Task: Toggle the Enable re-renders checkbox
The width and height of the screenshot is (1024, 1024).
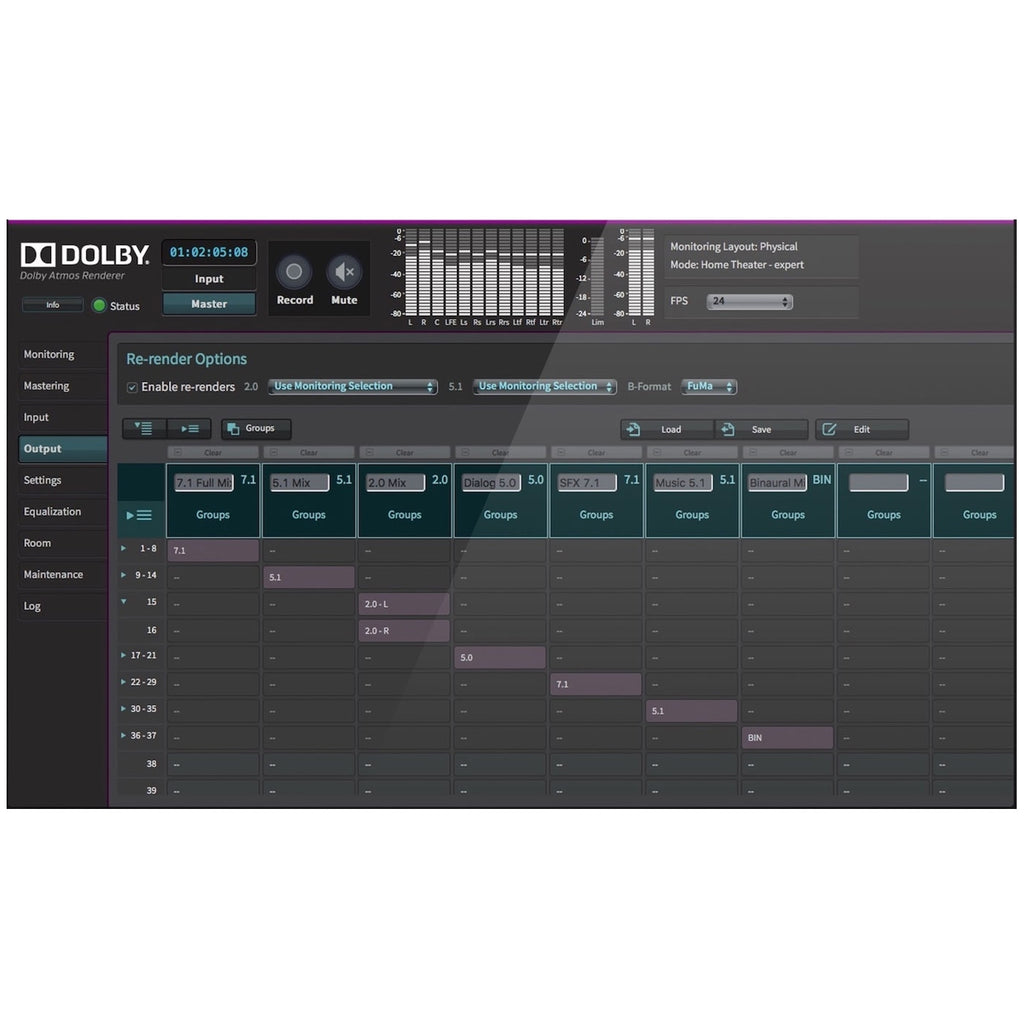Action: (132, 387)
